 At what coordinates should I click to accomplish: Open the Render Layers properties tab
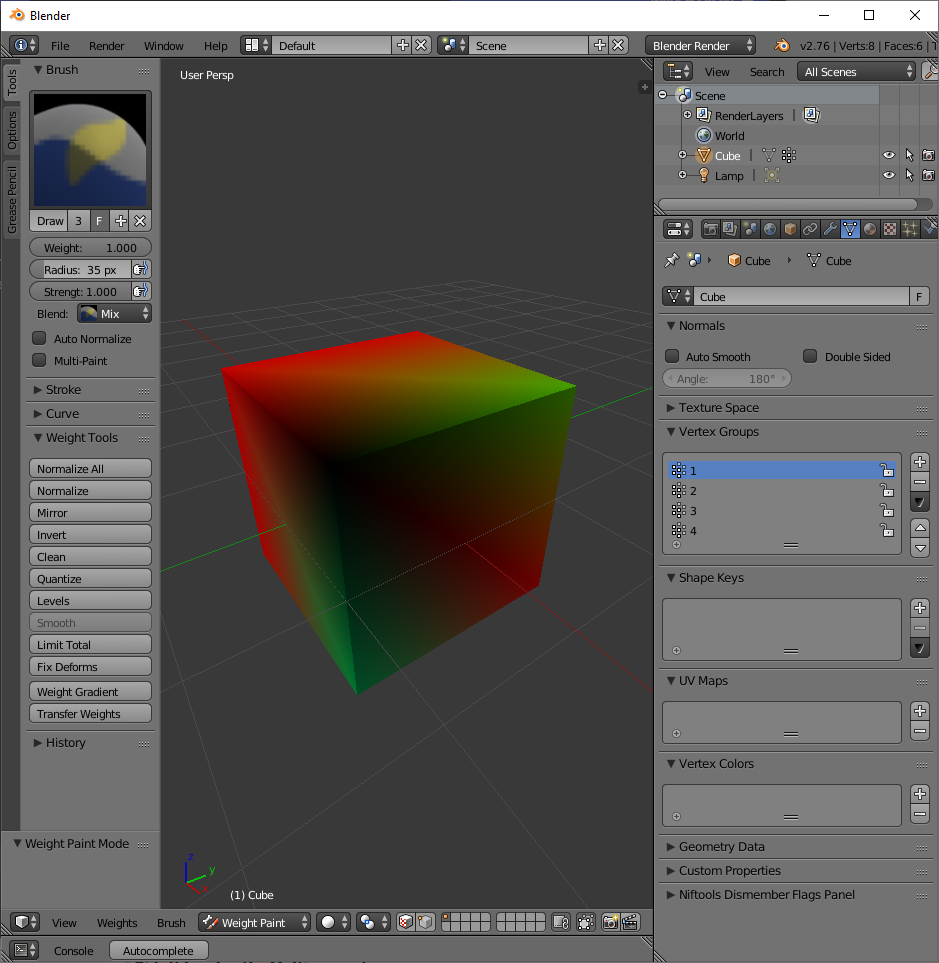click(x=730, y=229)
